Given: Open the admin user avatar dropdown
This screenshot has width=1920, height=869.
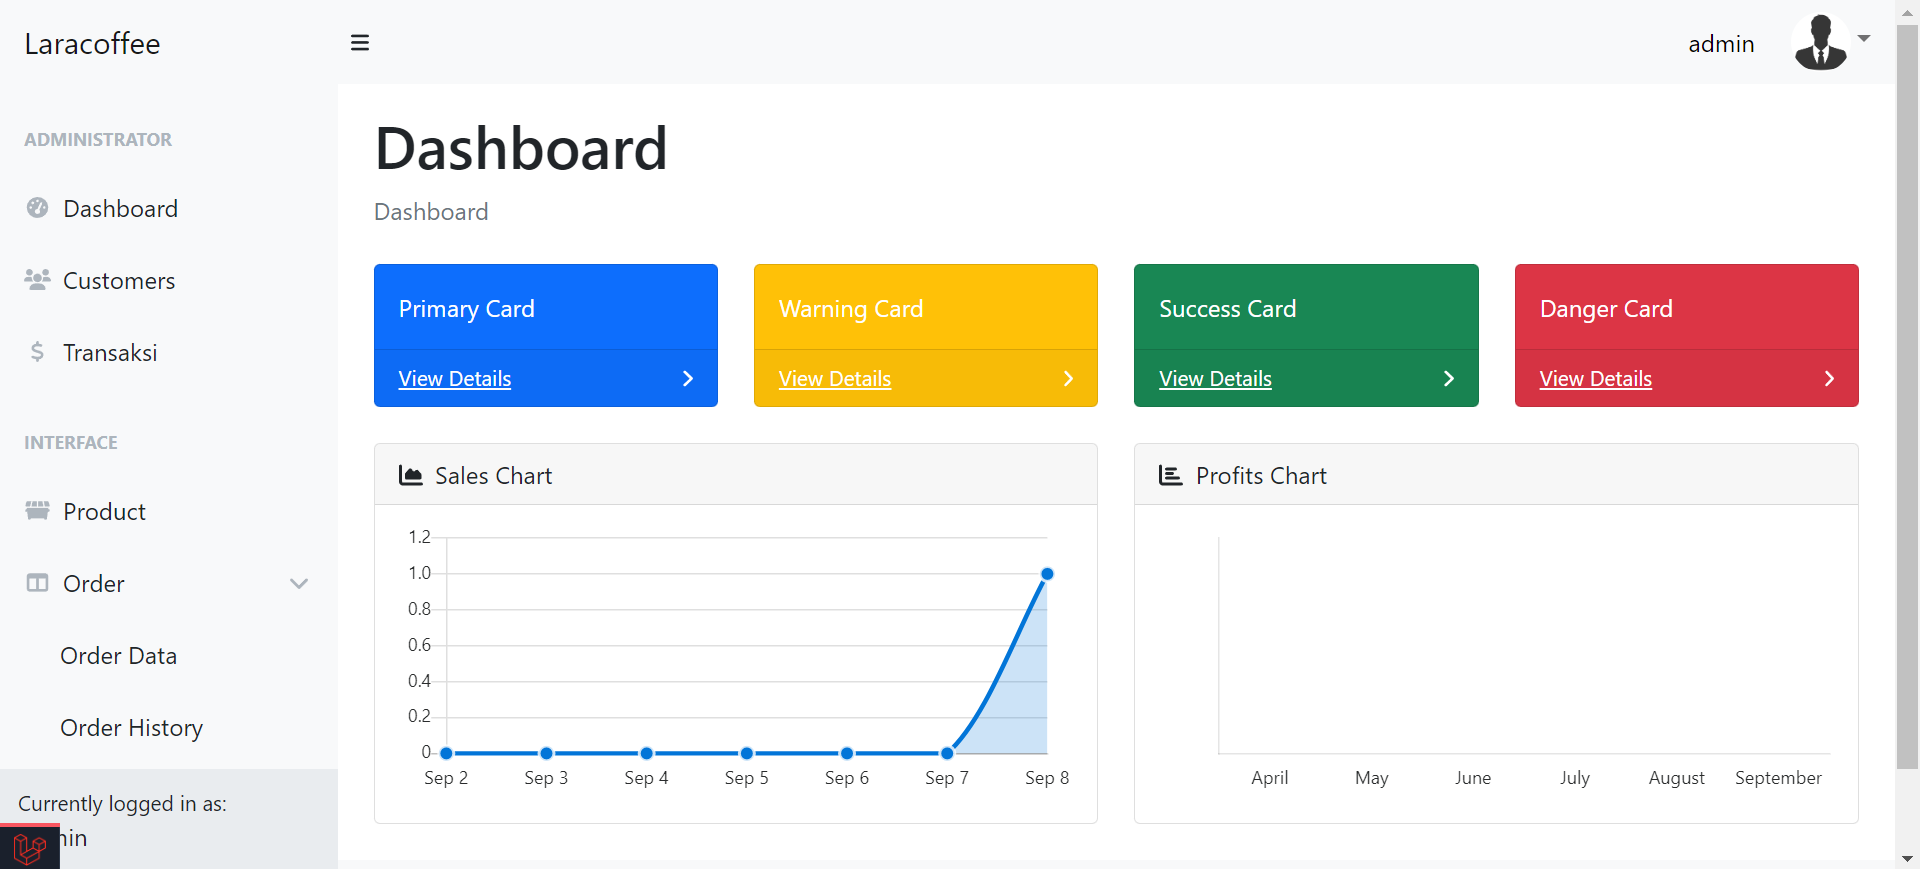Looking at the screenshot, I should coord(1830,42).
